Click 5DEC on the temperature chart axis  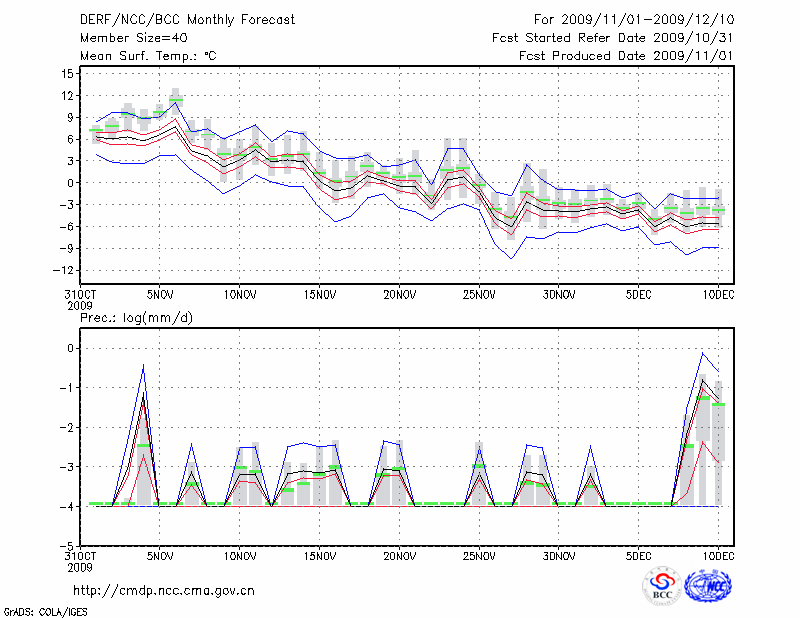tap(639, 295)
